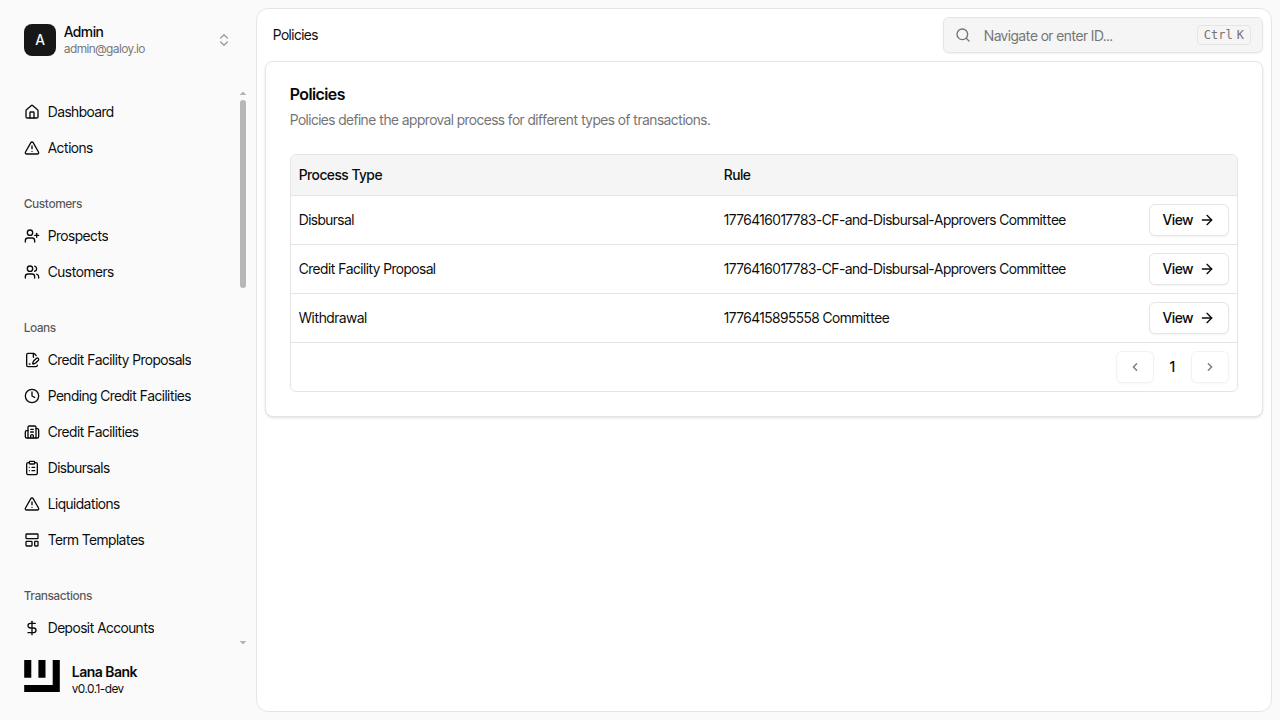Image resolution: width=1280 pixels, height=720 pixels.
Task: Click the Lana Bank logo at bottom
Action: pos(41,675)
